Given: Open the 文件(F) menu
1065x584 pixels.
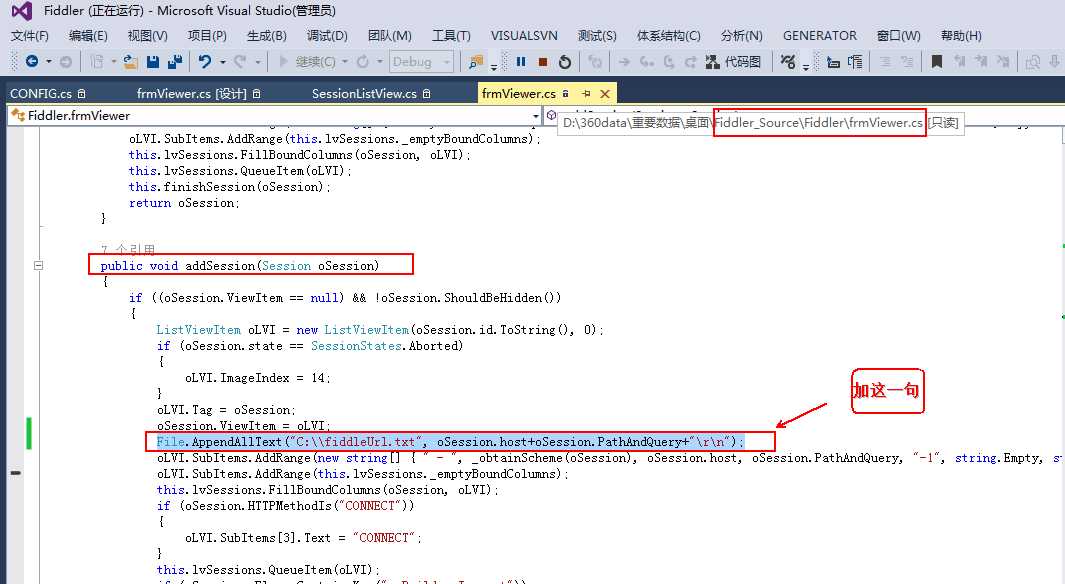Looking at the screenshot, I should (30, 36).
